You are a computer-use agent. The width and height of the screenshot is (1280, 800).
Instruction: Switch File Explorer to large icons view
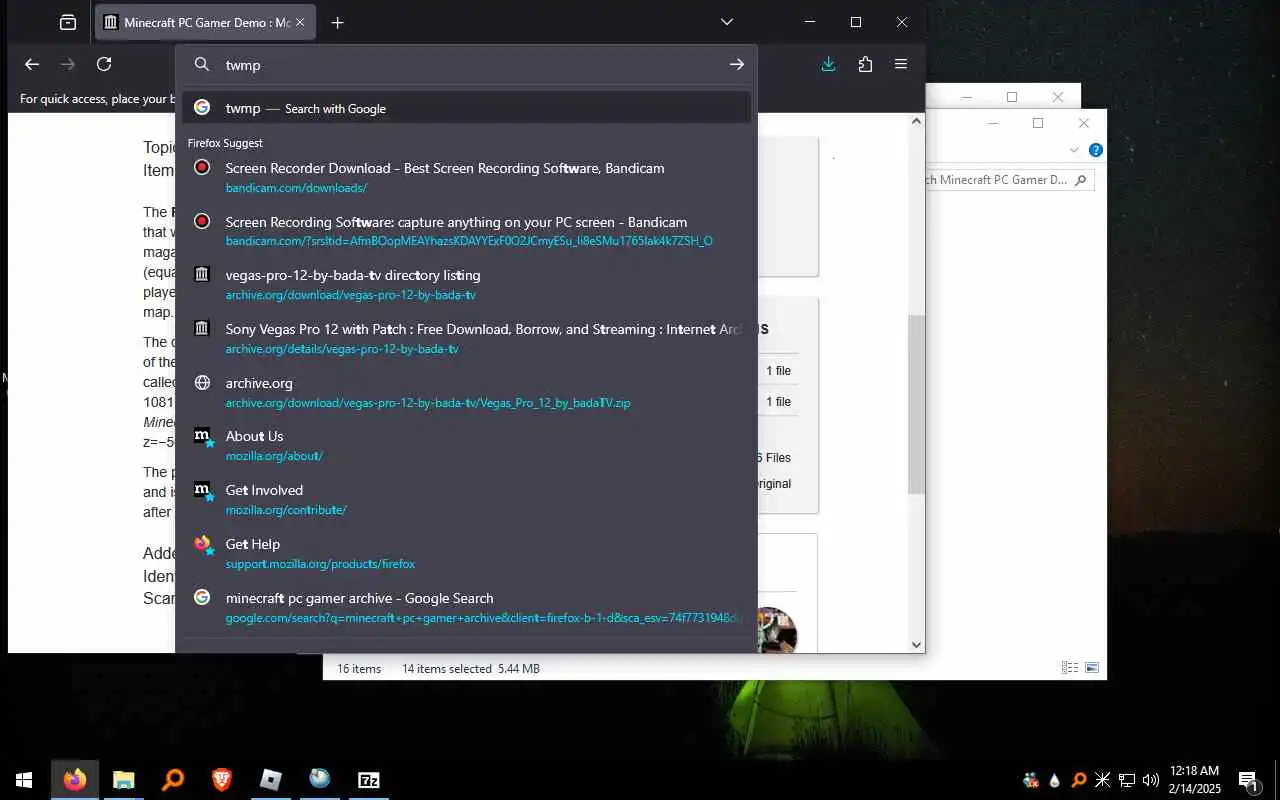point(1092,668)
